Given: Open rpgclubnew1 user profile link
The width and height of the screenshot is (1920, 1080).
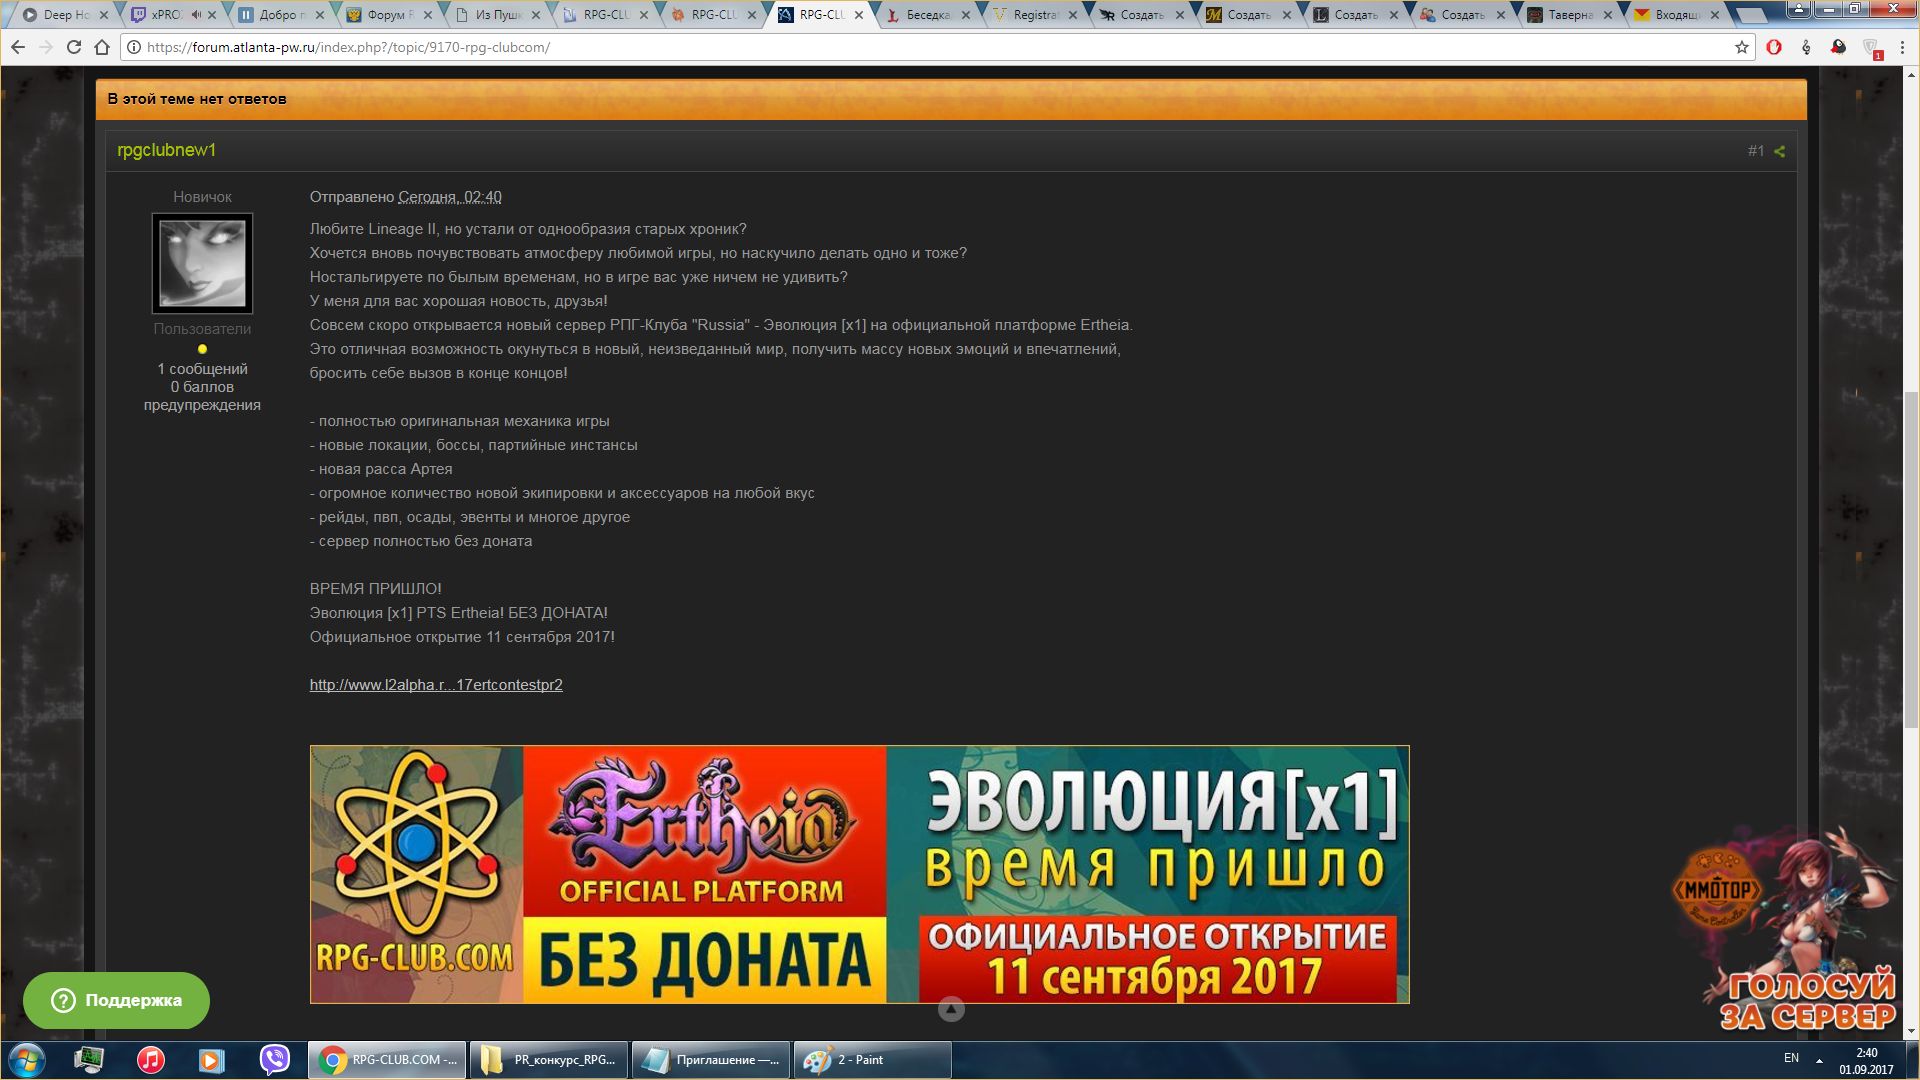Looking at the screenshot, I should pos(166,150).
